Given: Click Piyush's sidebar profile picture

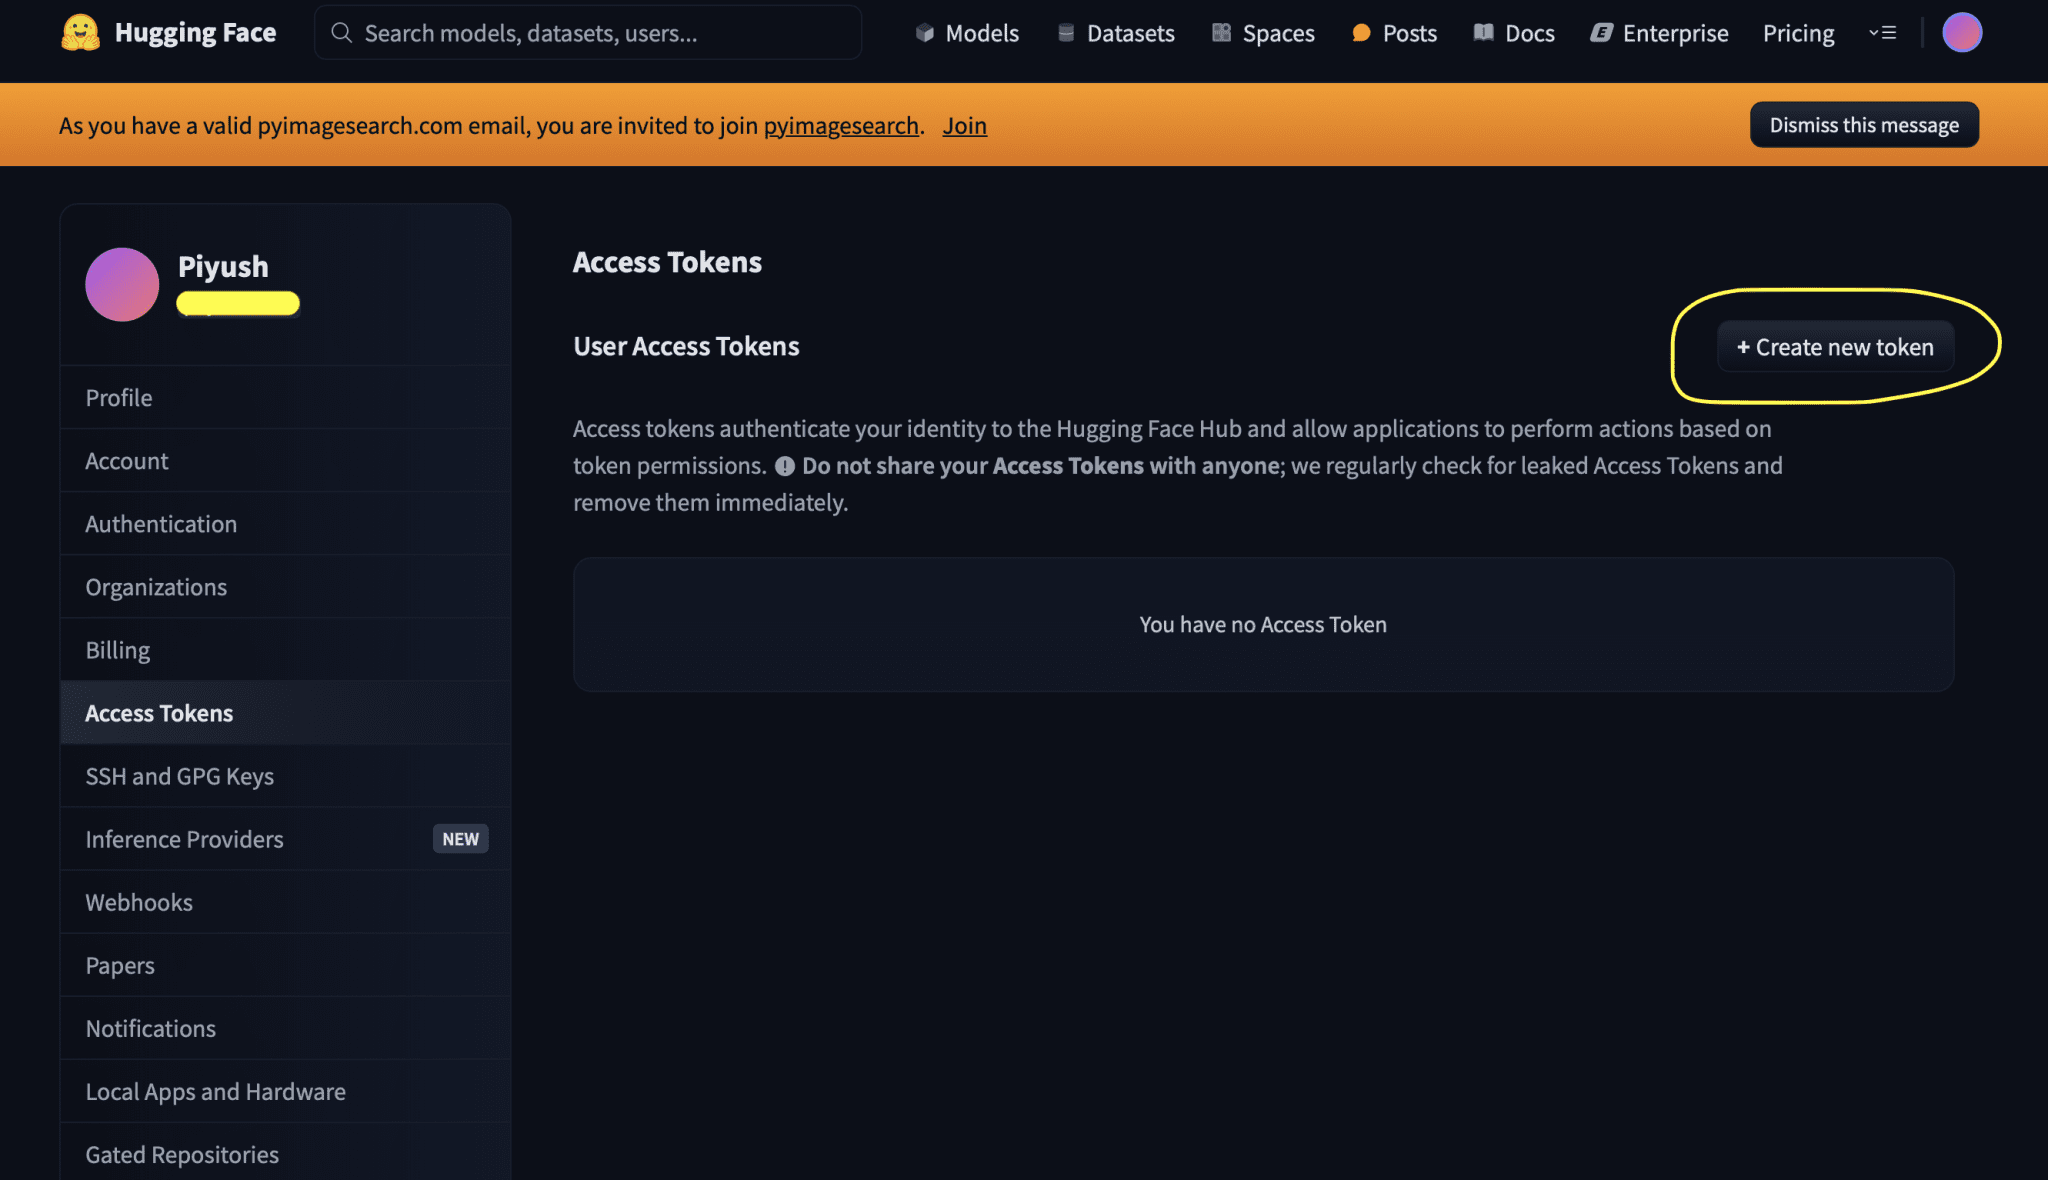Looking at the screenshot, I should (x=122, y=285).
